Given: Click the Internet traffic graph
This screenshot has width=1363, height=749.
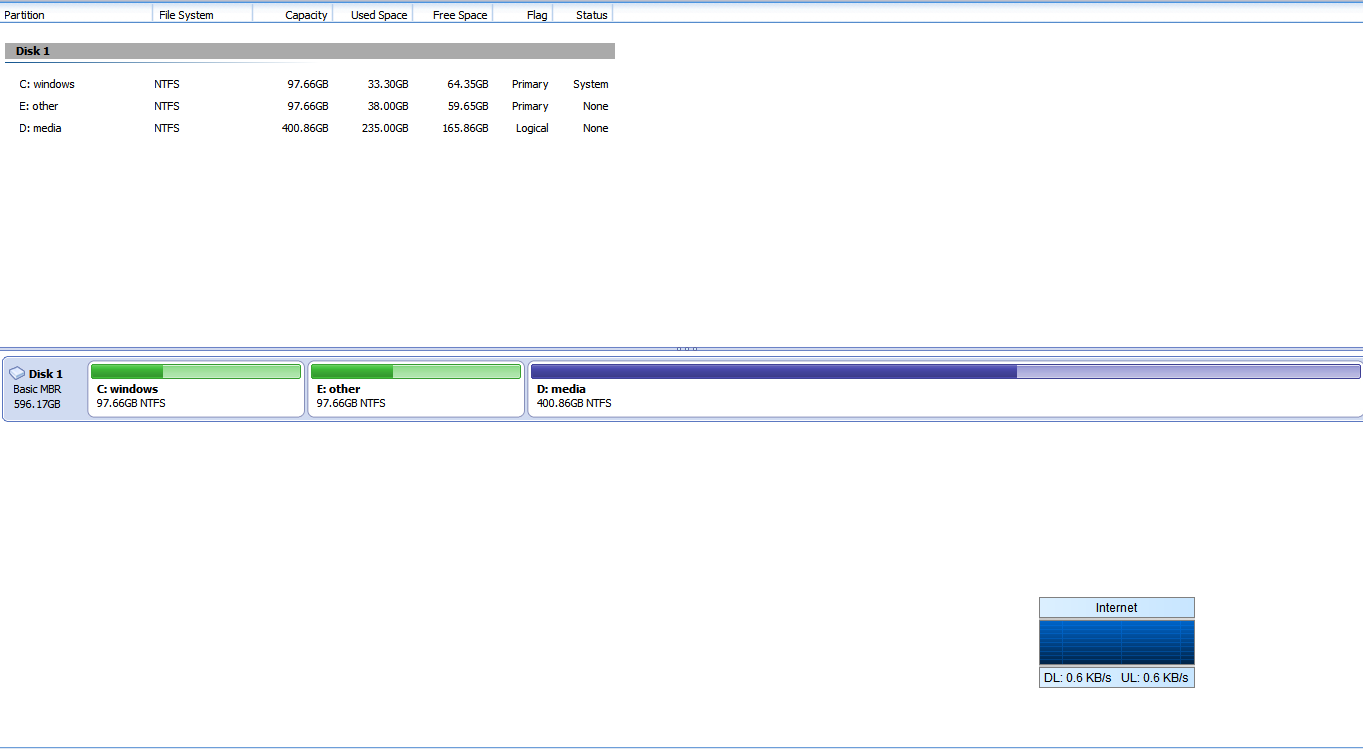Looking at the screenshot, I should (x=1116, y=643).
